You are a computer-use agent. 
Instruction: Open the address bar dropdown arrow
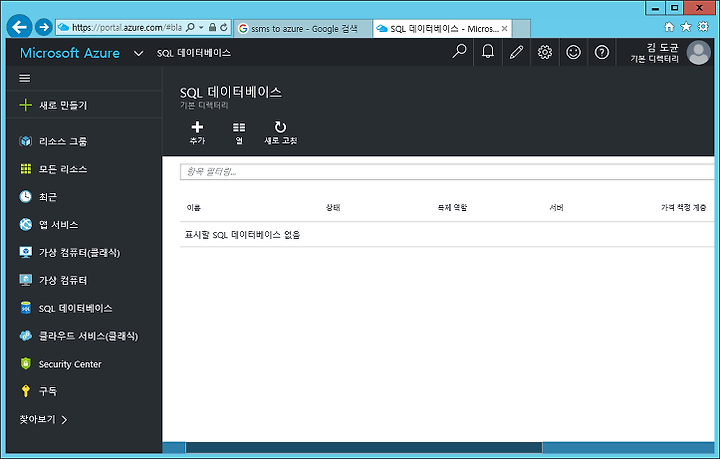coord(201,28)
